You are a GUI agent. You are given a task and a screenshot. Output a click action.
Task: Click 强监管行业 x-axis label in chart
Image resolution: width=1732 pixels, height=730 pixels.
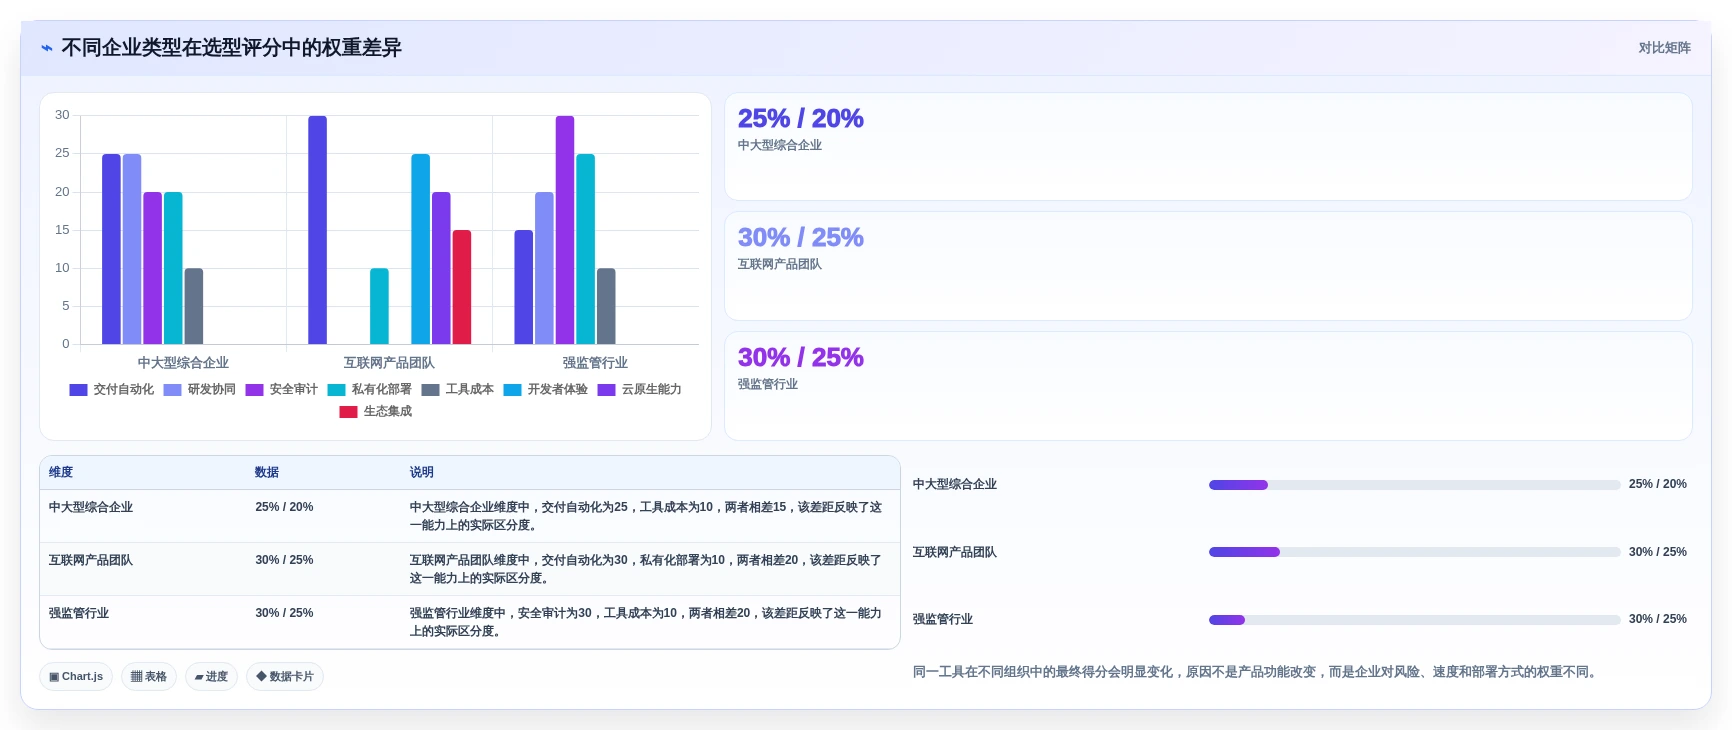(595, 363)
